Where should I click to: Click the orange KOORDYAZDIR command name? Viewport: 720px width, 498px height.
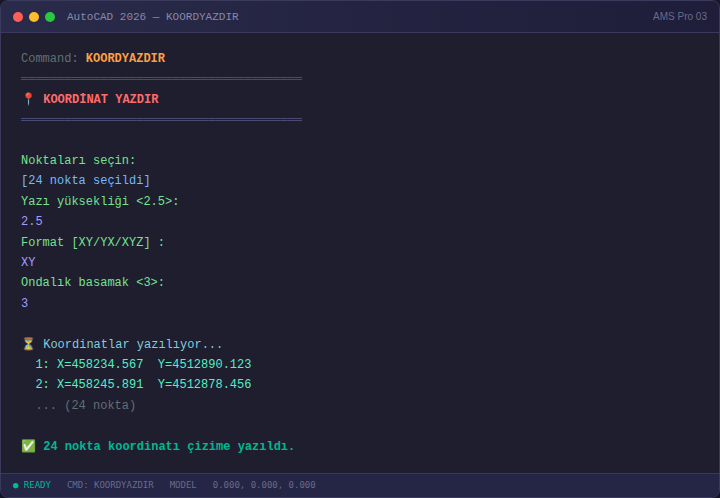(125, 58)
